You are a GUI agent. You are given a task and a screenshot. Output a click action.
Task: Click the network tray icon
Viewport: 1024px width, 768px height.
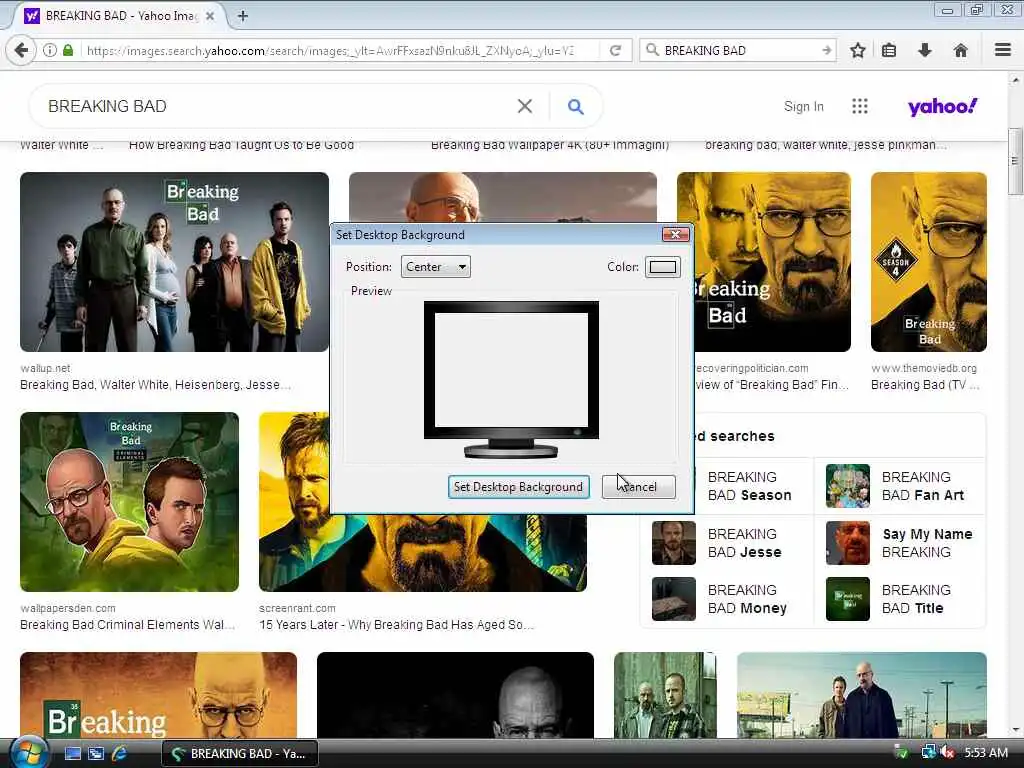[928, 753]
